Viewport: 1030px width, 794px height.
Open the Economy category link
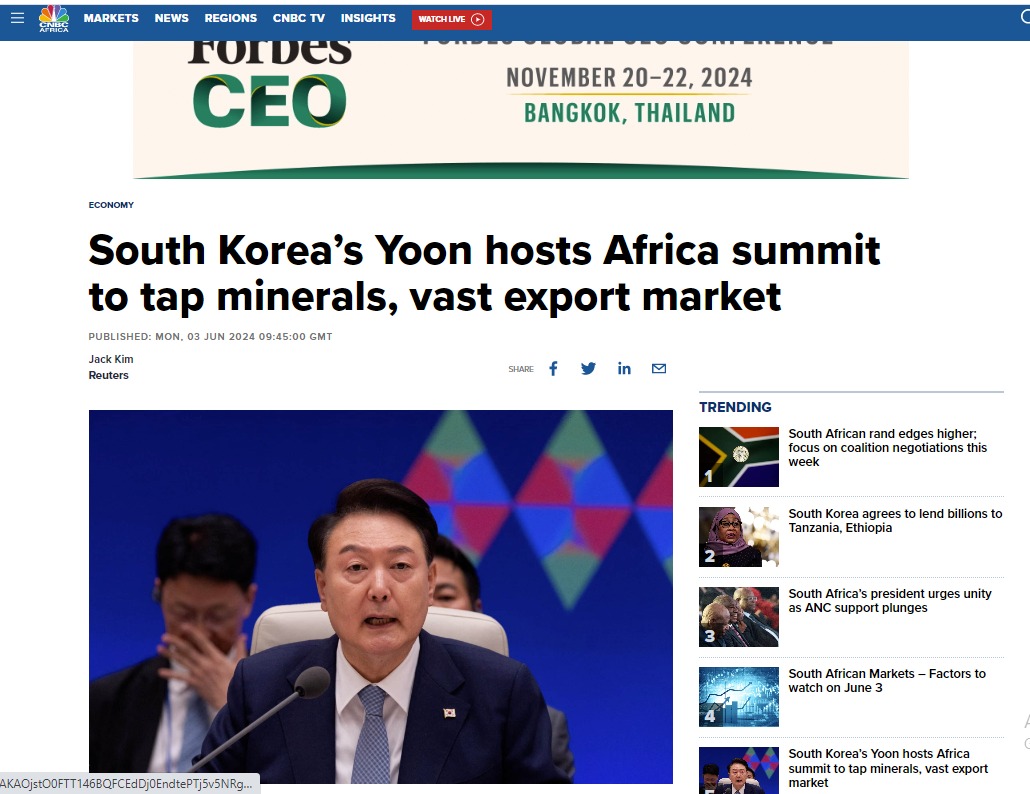coord(111,205)
